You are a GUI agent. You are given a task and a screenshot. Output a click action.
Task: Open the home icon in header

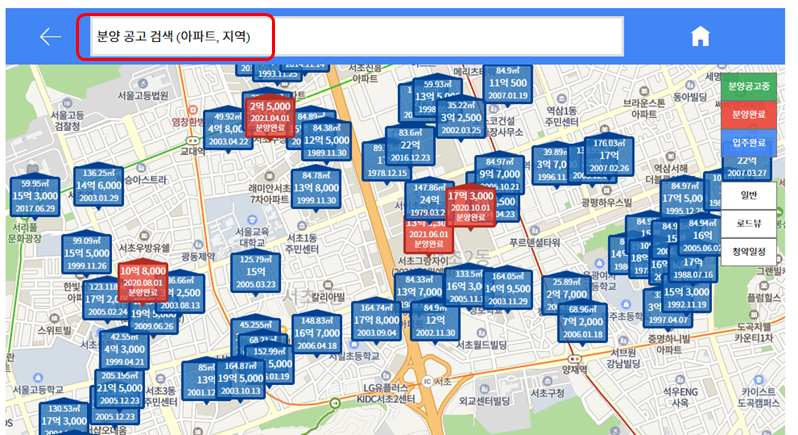pos(700,36)
